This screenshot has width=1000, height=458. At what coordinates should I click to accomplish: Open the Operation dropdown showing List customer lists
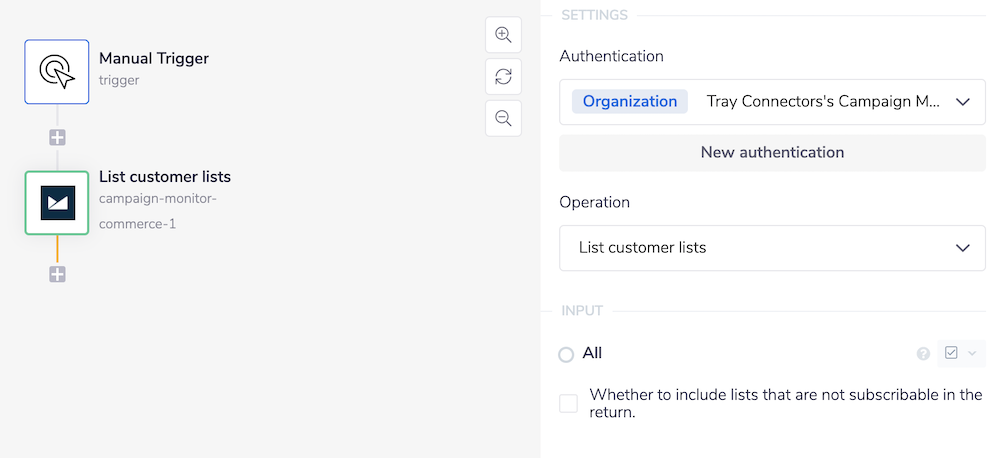[x=772, y=248]
